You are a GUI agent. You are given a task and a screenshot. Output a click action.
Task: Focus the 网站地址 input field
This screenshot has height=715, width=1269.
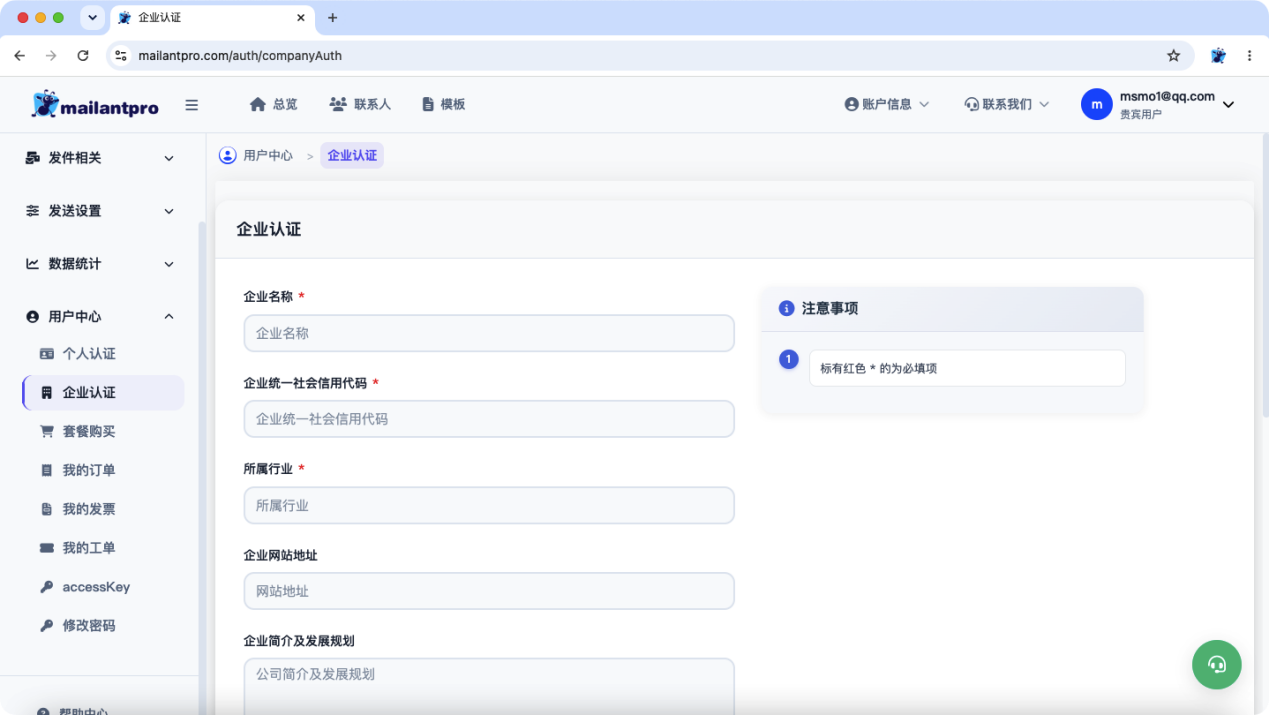(489, 591)
